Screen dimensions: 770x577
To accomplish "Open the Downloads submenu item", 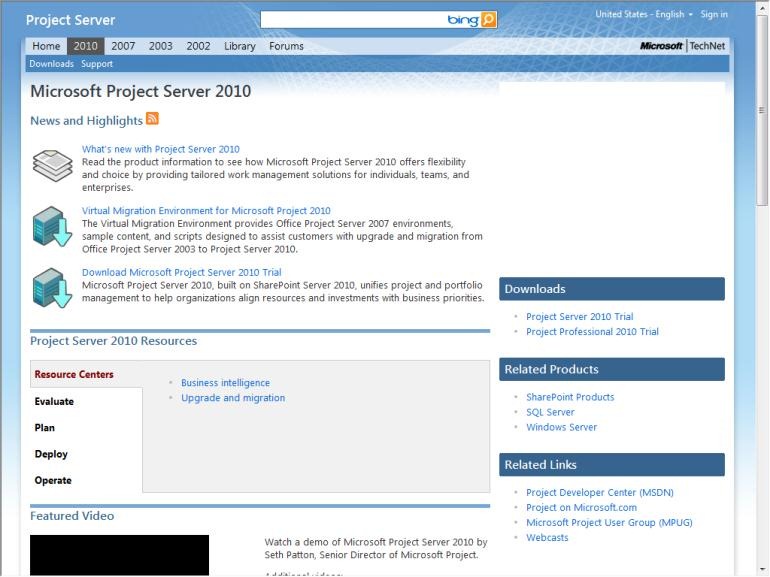I will [51, 64].
